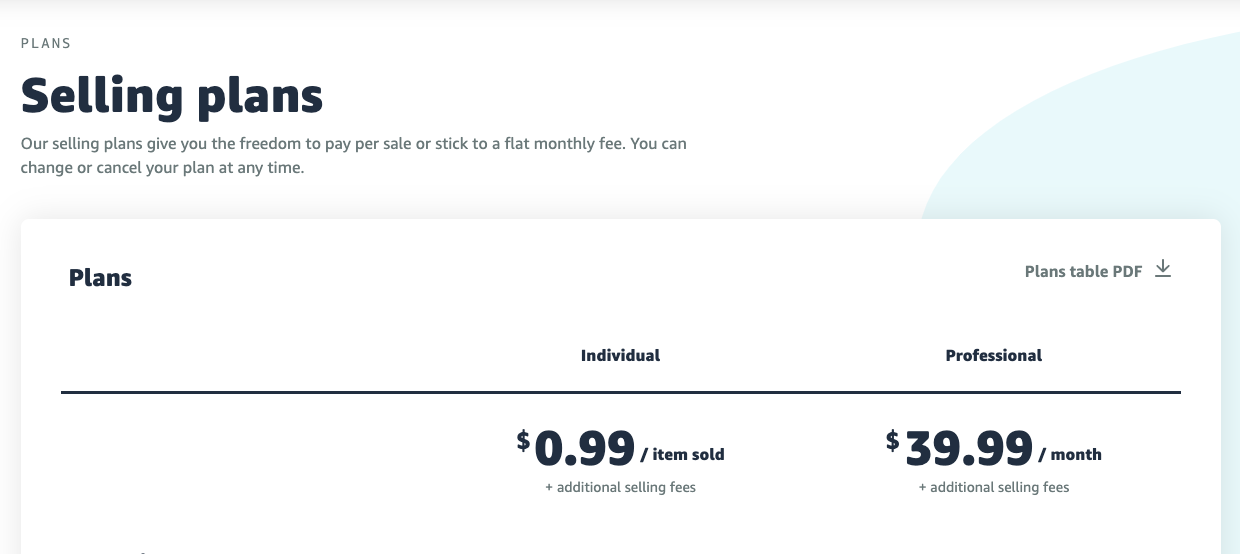1240x554 pixels.
Task: Click the $0.99 price figure
Action: click(x=585, y=450)
